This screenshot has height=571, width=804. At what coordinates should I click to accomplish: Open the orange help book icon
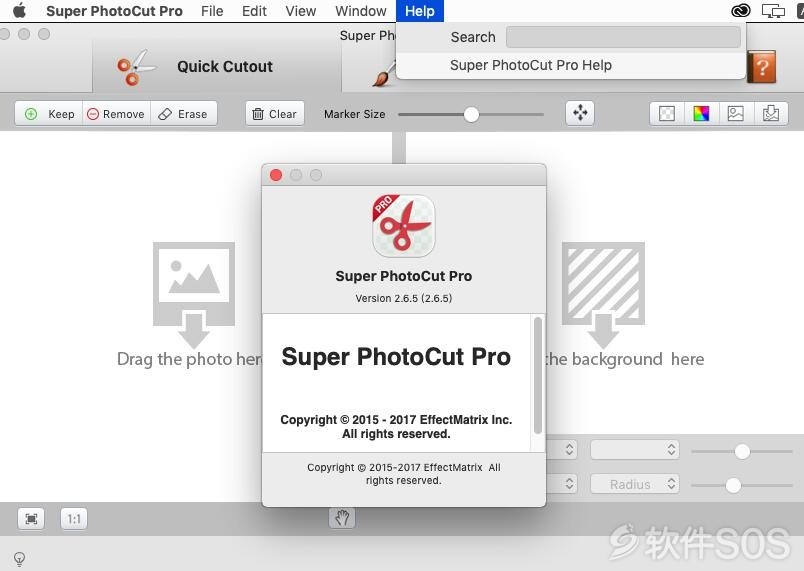(x=762, y=67)
